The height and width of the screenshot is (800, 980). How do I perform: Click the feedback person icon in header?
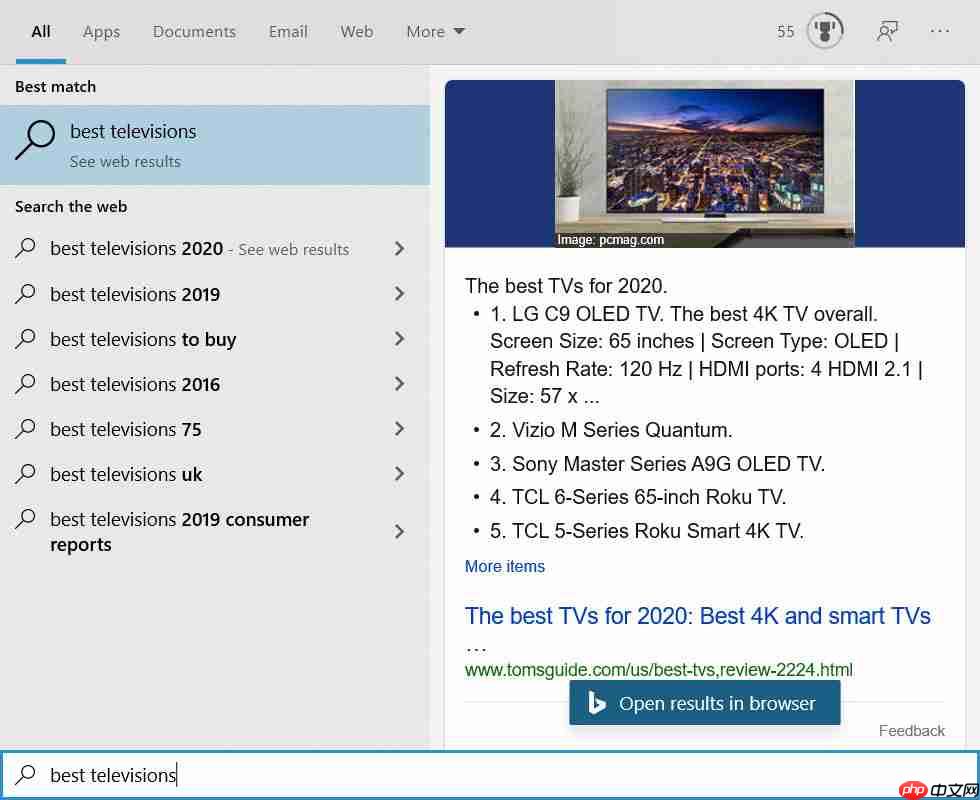[887, 31]
